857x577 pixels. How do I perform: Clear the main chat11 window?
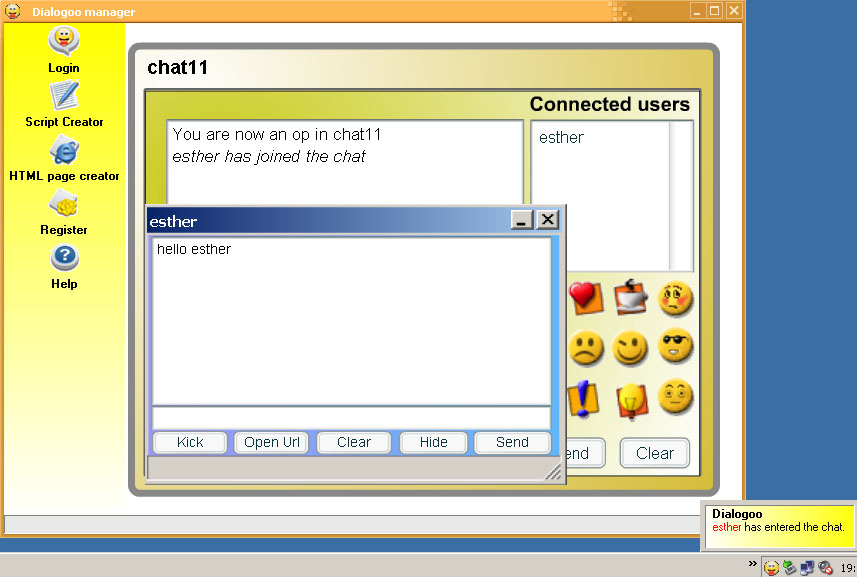point(654,453)
